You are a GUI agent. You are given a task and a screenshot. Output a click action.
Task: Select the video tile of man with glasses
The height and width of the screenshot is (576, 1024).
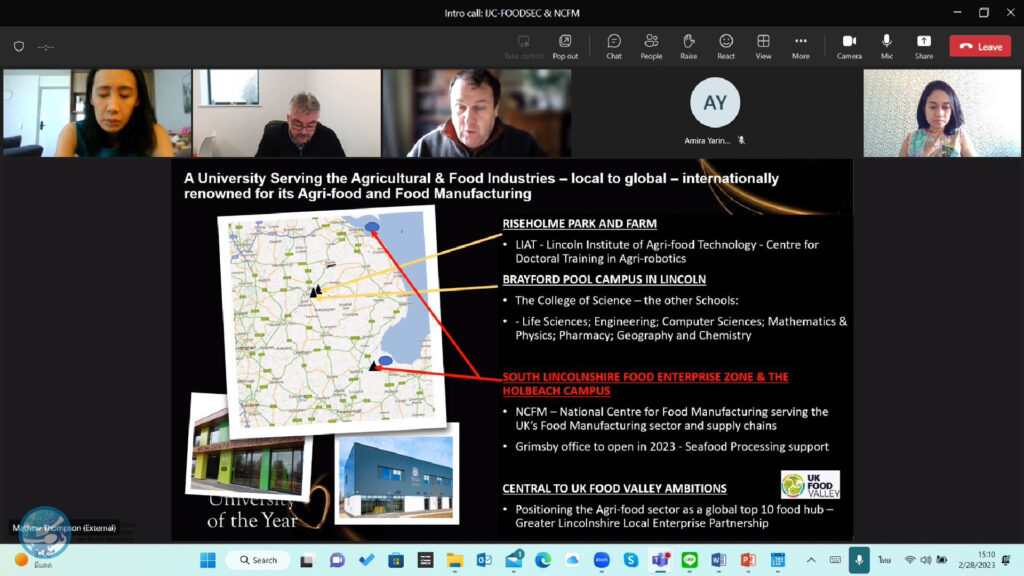pos(287,113)
